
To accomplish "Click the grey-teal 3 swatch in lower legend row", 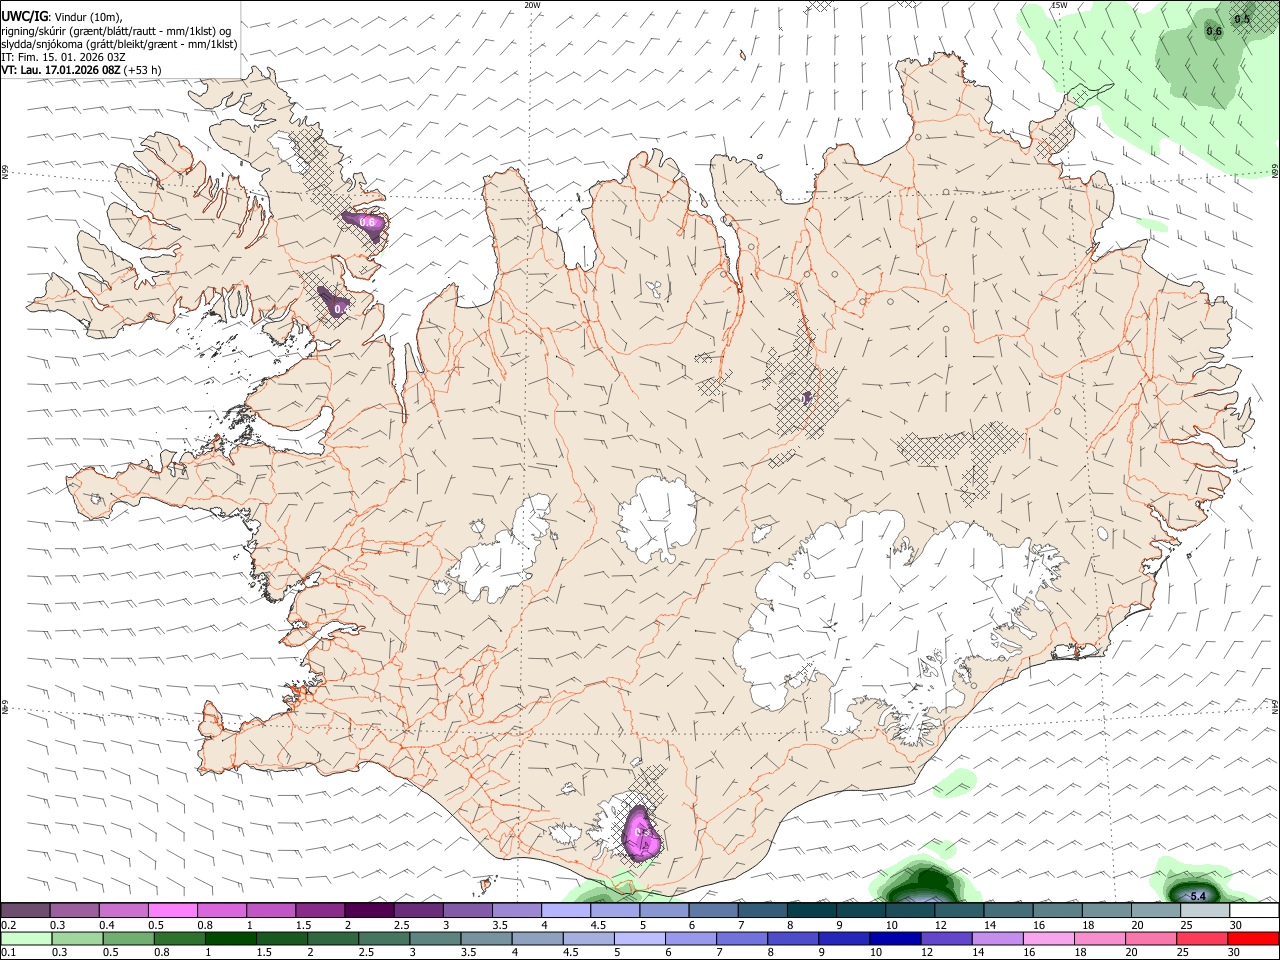I will [x=434, y=938].
